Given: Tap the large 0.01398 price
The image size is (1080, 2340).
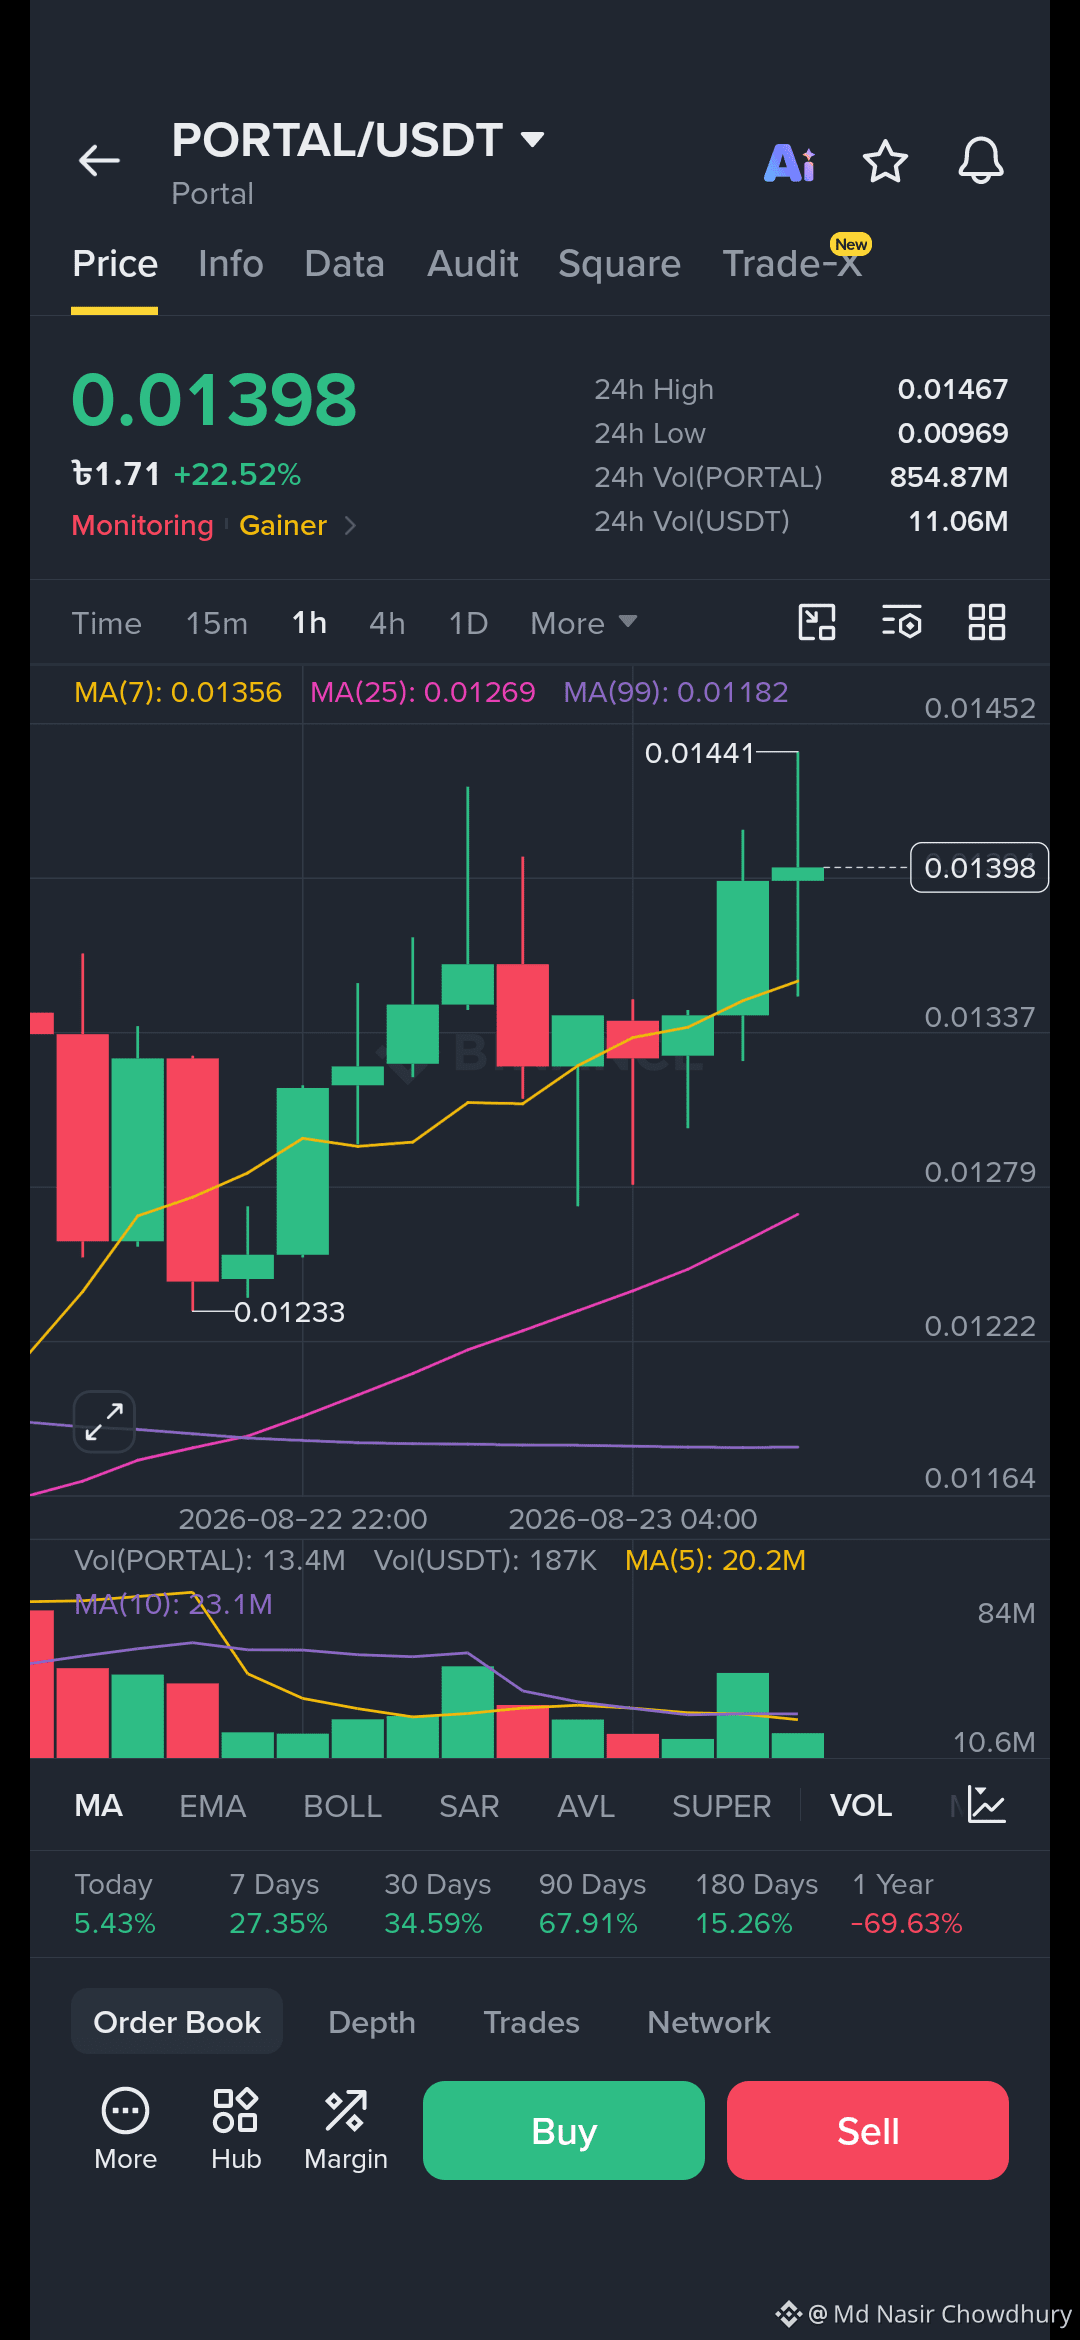Looking at the screenshot, I should (214, 400).
